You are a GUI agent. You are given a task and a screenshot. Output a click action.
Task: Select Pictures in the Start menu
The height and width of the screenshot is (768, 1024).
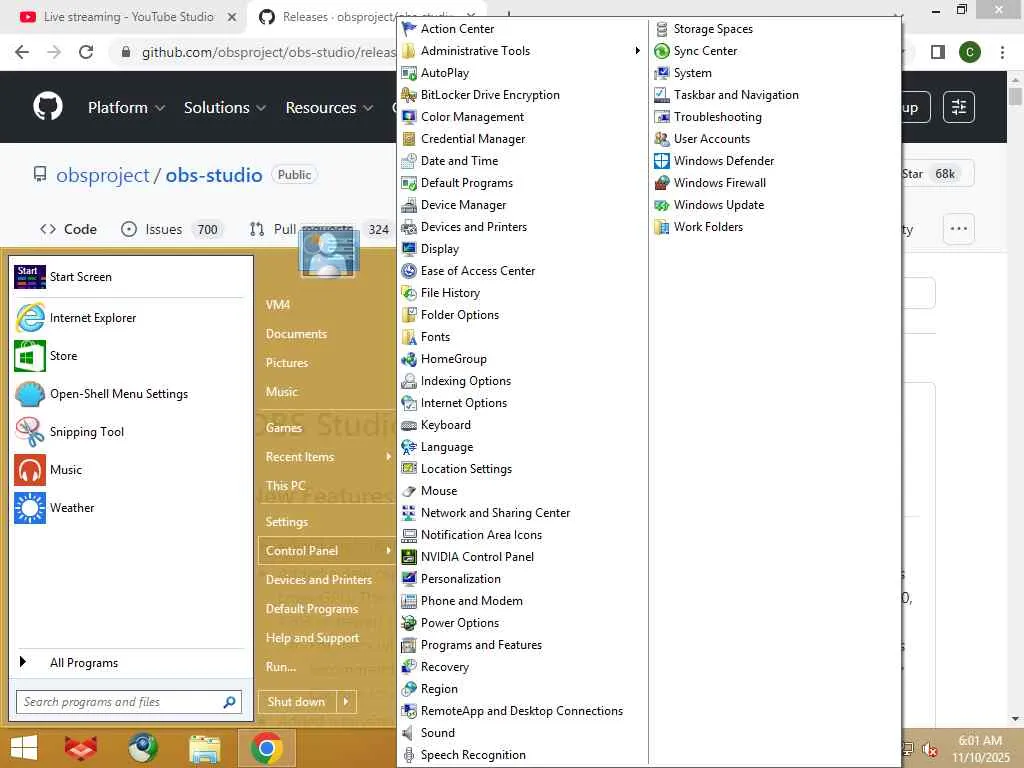[x=287, y=362]
